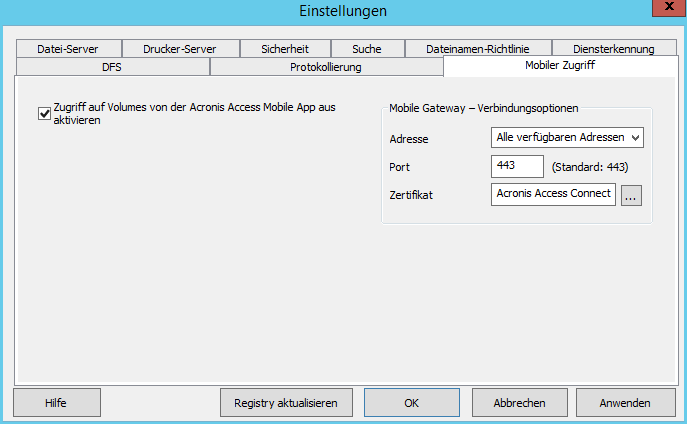This screenshot has width=687, height=424.
Task: Open the Diensterkennung tab
Action: 614,49
